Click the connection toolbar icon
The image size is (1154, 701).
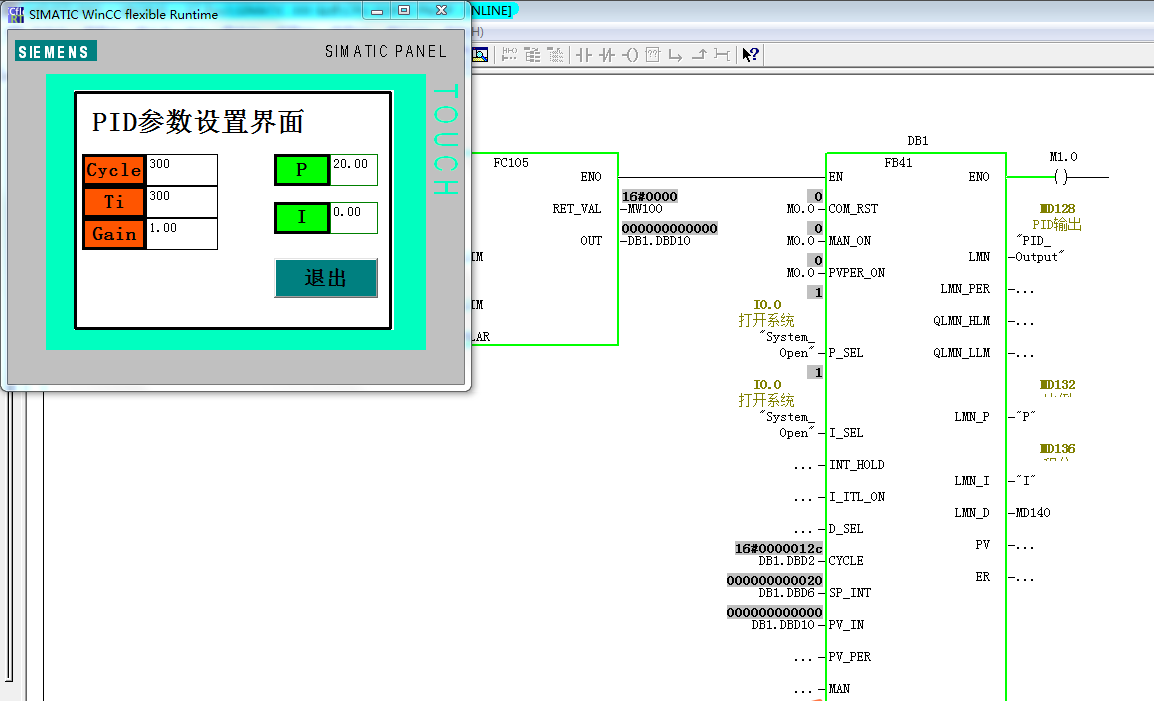pyautogui.click(x=722, y=54)
